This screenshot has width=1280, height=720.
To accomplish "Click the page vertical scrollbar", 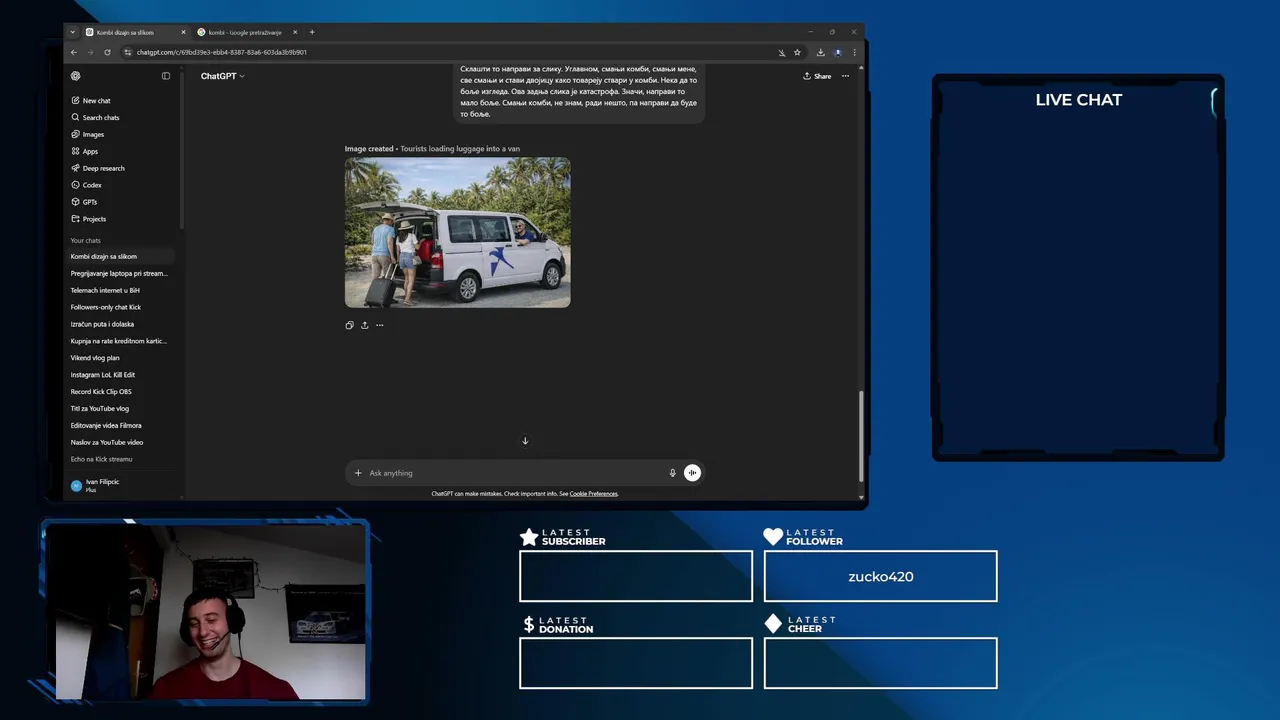I will (x=861, y=436).
